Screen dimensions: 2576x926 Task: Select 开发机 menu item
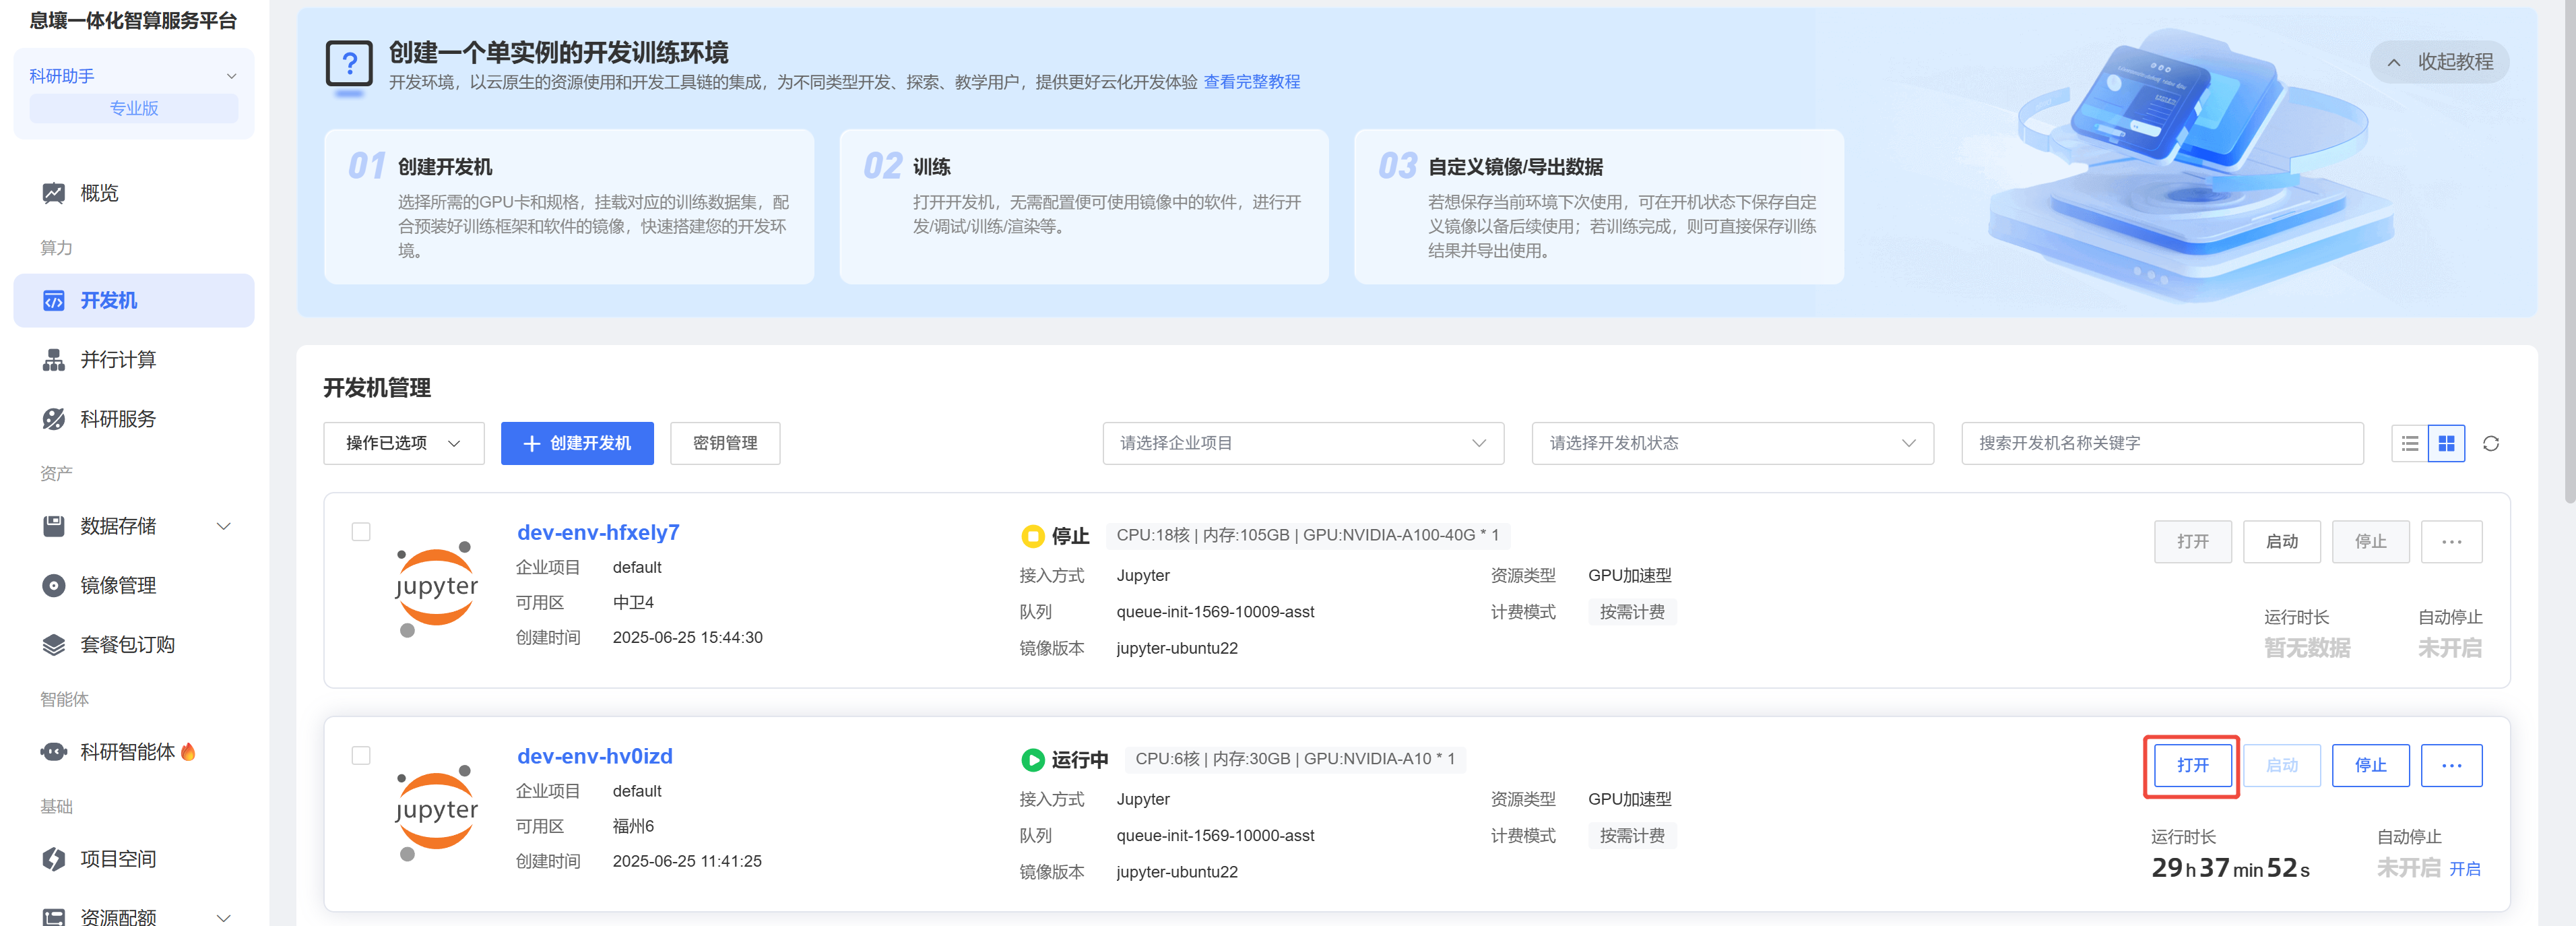(x=134, y=301)
